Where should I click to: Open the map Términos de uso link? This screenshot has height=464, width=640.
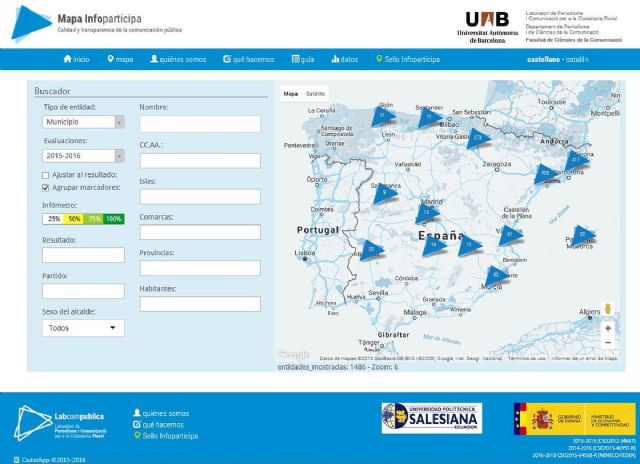(527, 358)
